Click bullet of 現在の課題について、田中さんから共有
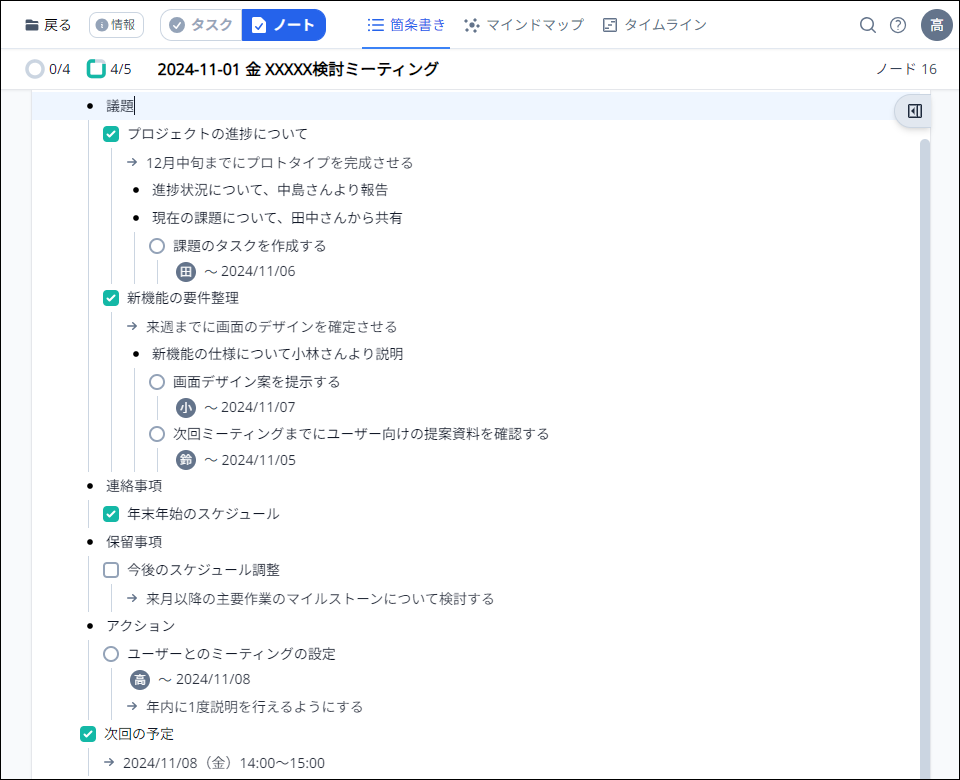The width and height of the screenshot is (960, 780). coord(136,219)
